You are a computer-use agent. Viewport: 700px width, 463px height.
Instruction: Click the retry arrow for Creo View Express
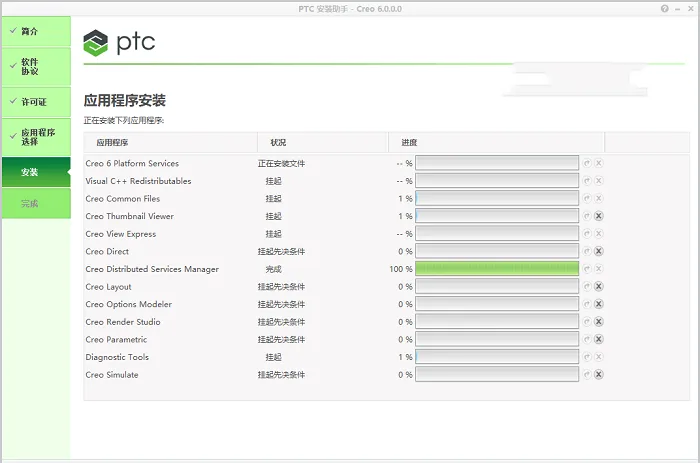587,234
